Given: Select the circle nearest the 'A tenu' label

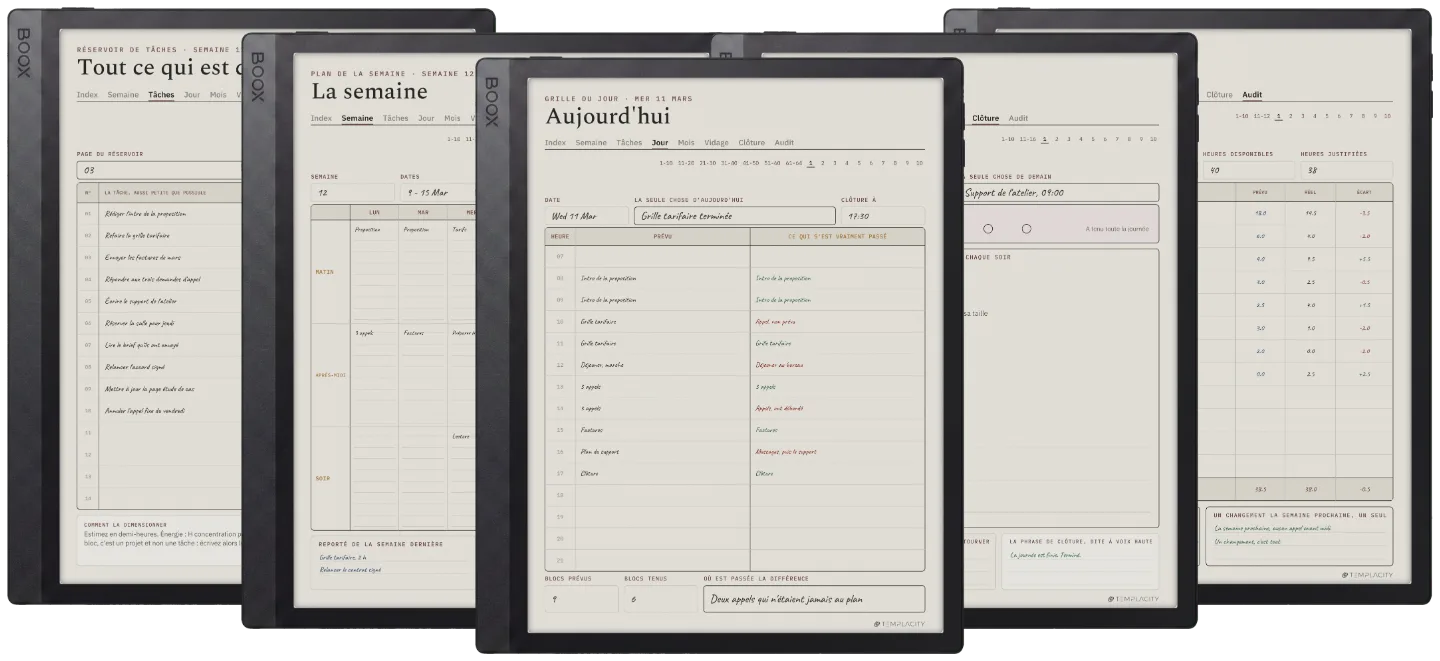Looking at the screenshot, I should click(x=1026, y=229).
